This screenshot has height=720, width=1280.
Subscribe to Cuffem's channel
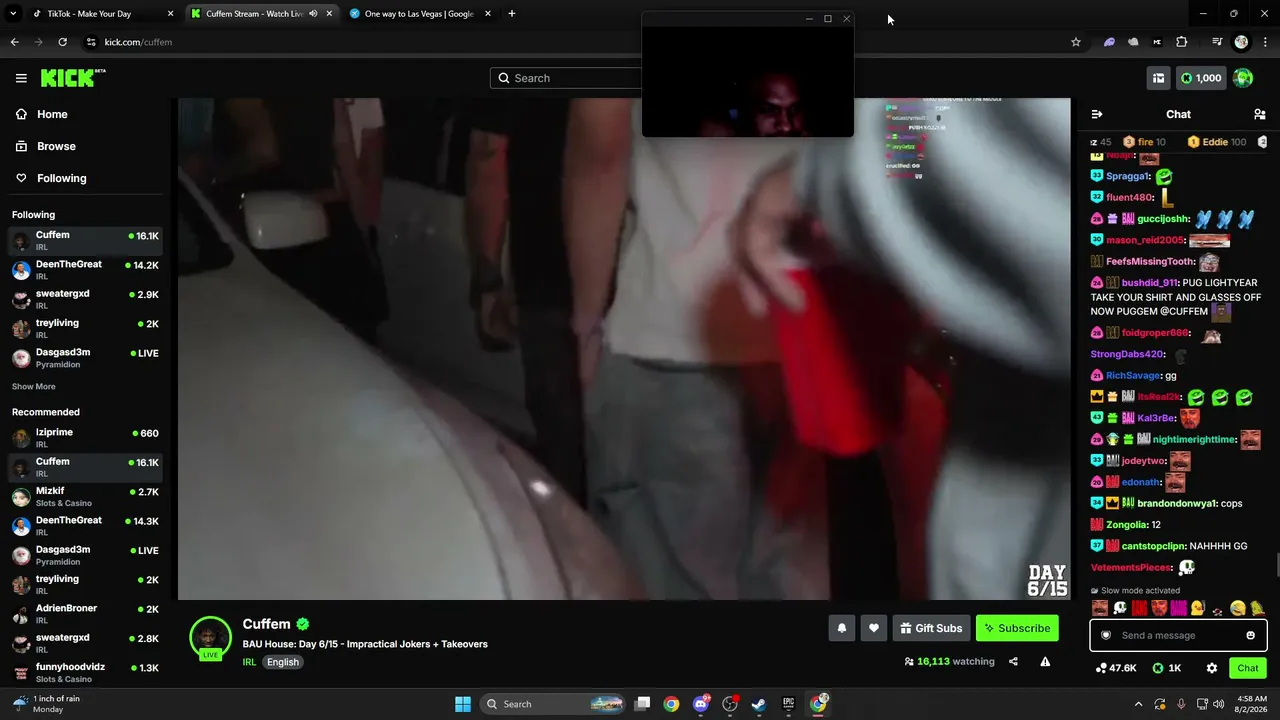tap(1017, 628)
